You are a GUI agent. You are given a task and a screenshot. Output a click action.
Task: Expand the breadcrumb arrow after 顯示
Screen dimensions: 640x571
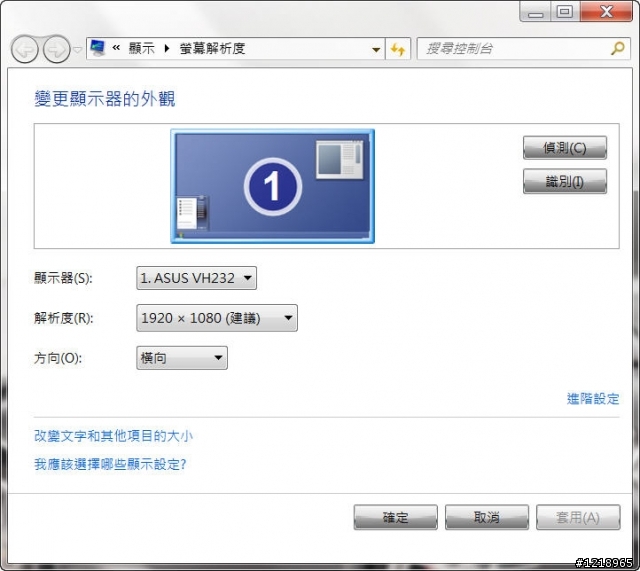(167, 49)
